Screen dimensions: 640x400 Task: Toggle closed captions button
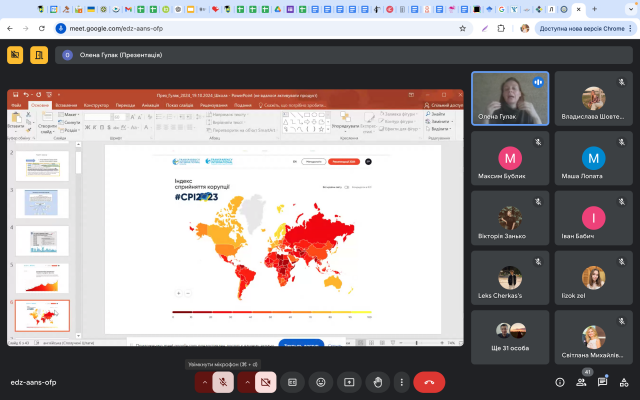tap(293, 381)
